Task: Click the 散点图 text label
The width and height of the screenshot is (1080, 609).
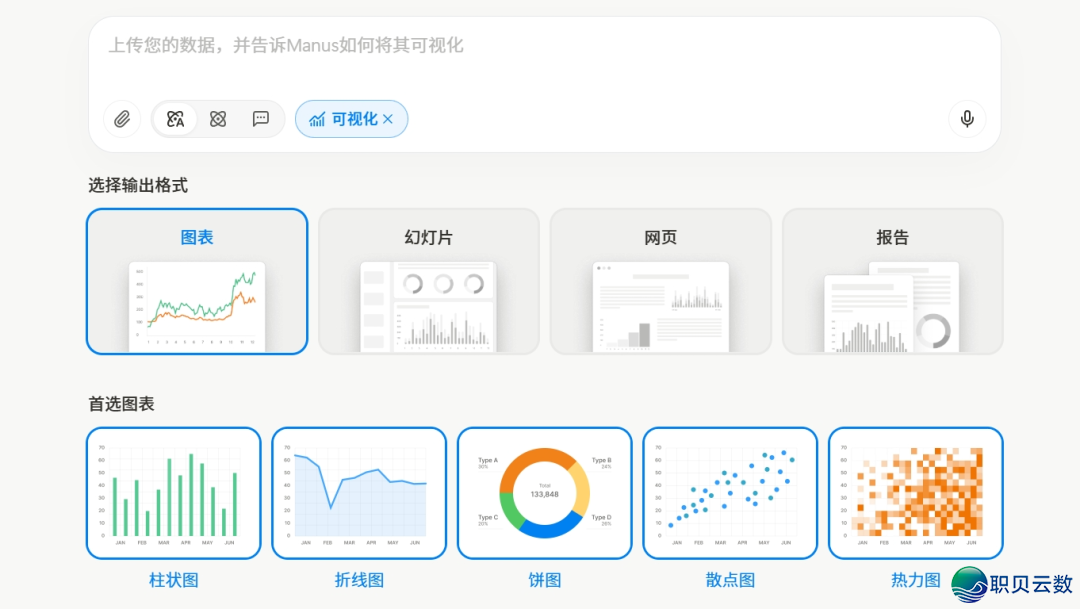Action: pyautogui.click(x=730, y=580)
